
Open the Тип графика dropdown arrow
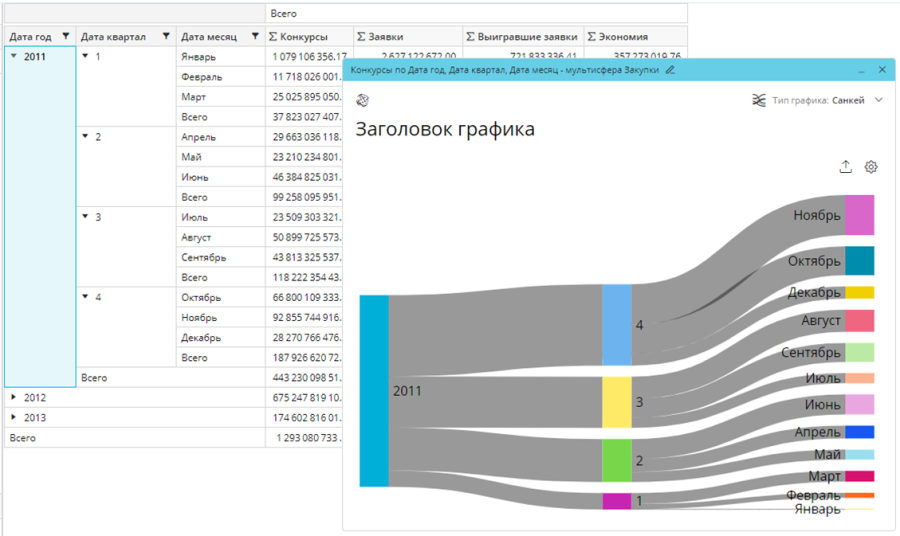pyautogui.click(x=879, y=100)
